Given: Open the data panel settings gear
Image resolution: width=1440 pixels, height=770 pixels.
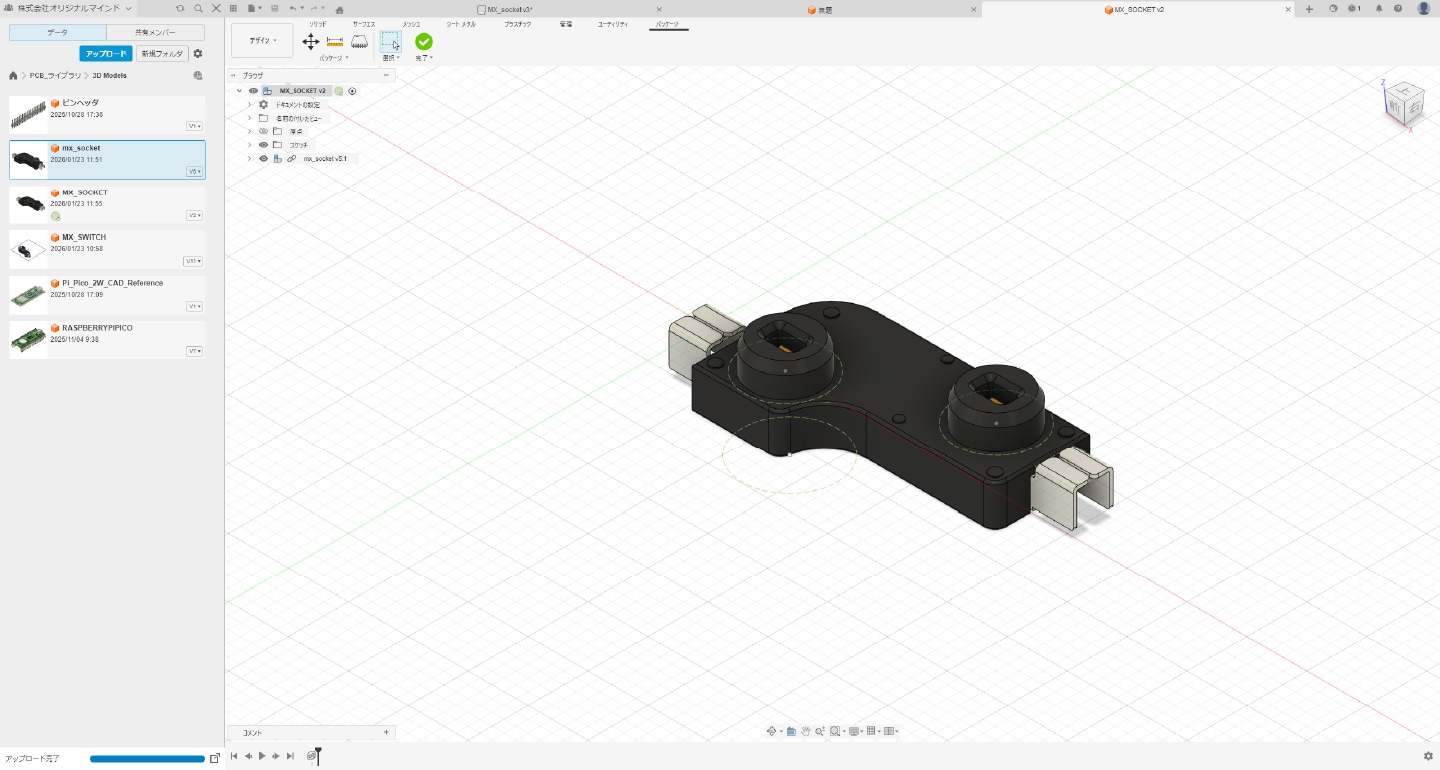Looking at the screenshot, I should coord(198,54).
